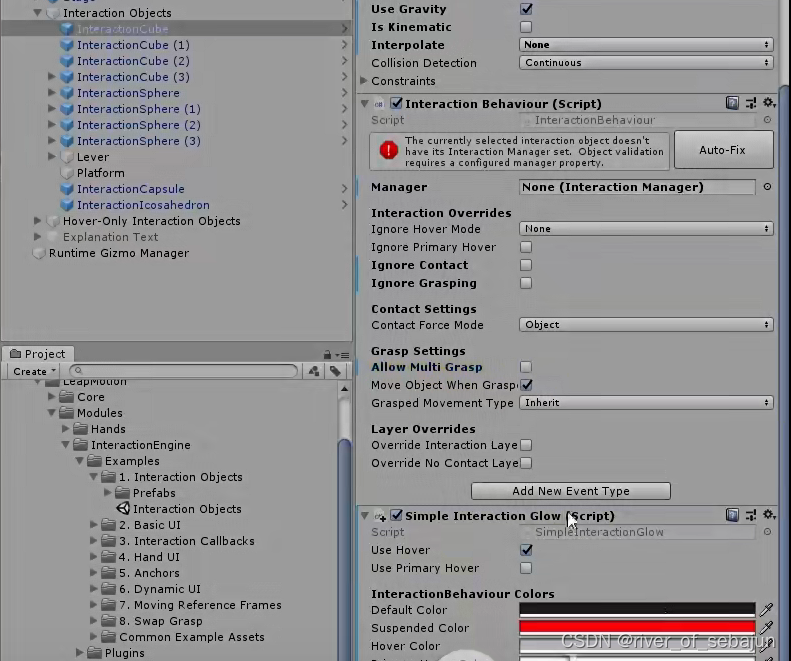The image size is (791, 661).
Task: Click the red error warning icon
Action: coord(388,150)
